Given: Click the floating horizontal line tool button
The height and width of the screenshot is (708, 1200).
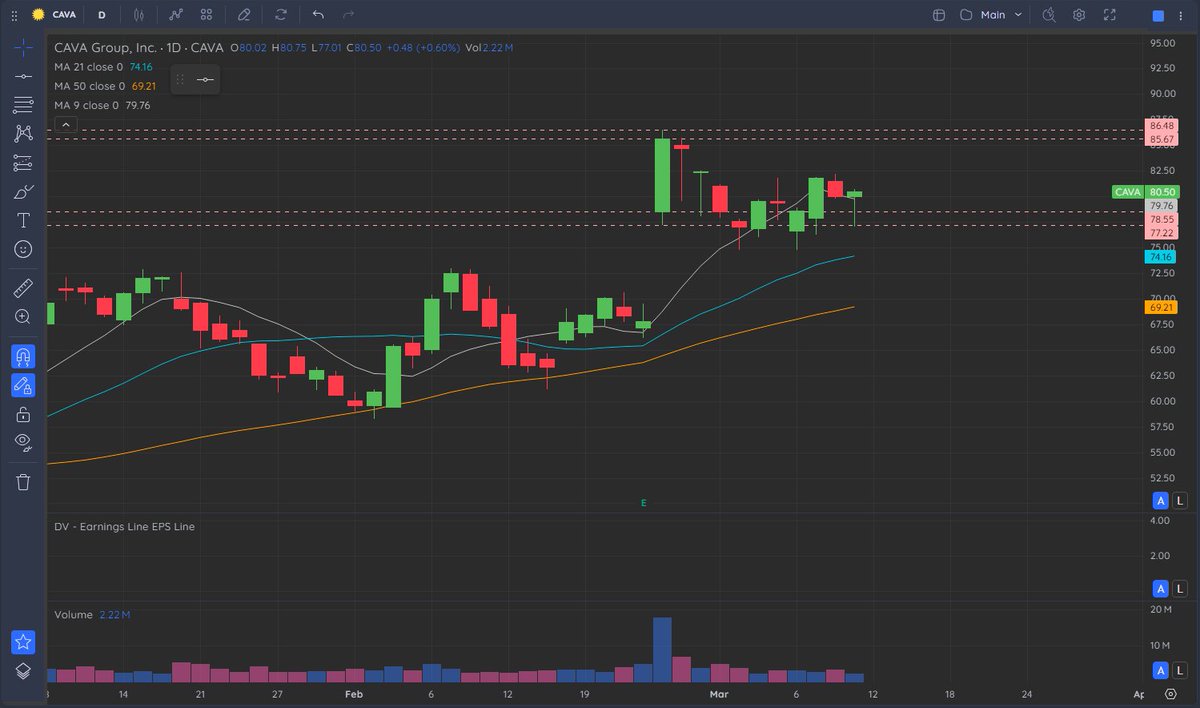Looking at the screenshot, I should pos(205,79).
